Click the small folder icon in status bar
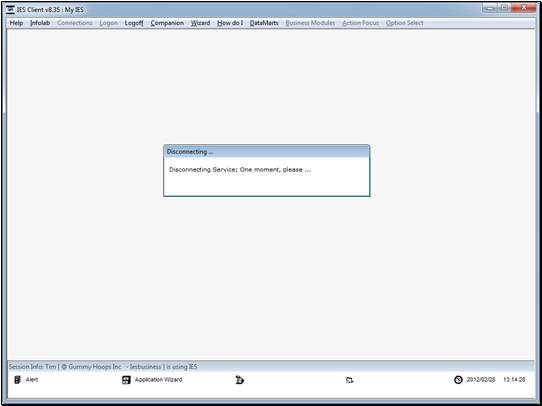The height and width of the screenshot is (406, 542). pos(349,380)
